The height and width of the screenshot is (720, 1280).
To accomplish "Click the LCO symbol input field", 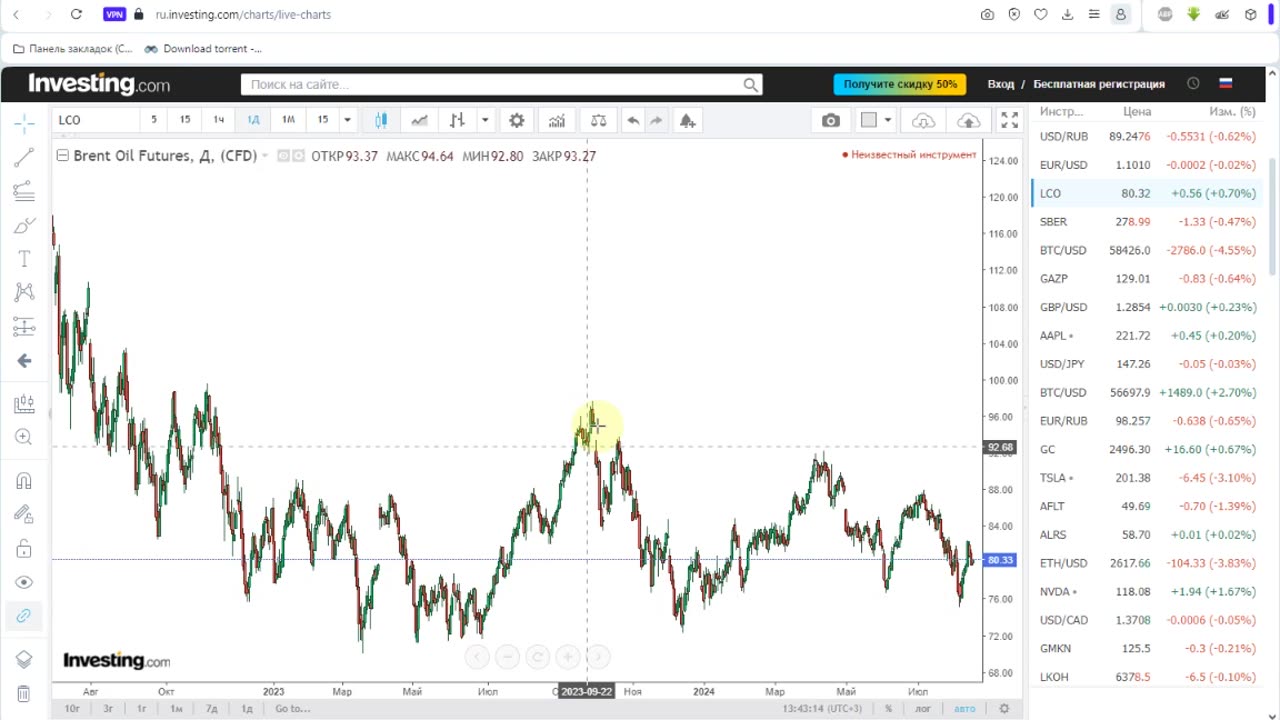I will click(x=95, y=120).
